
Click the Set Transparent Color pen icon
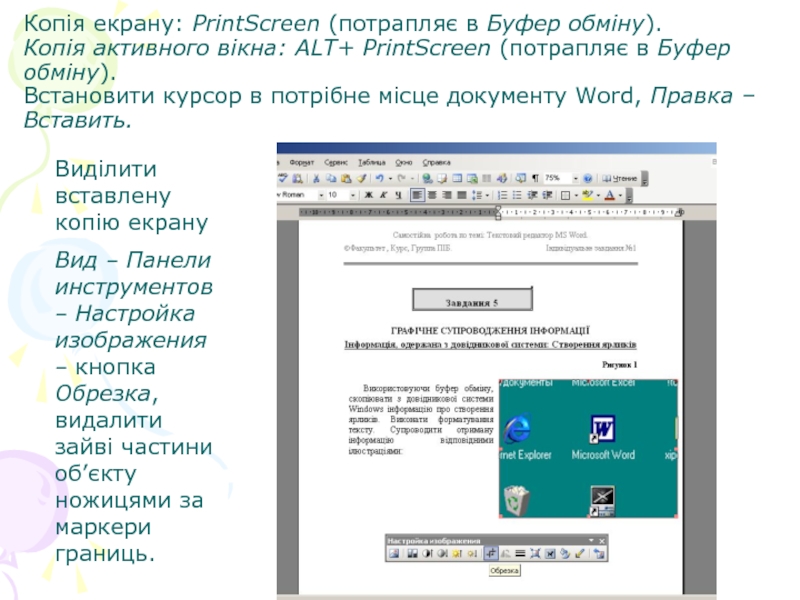click(x=580, y=554)
